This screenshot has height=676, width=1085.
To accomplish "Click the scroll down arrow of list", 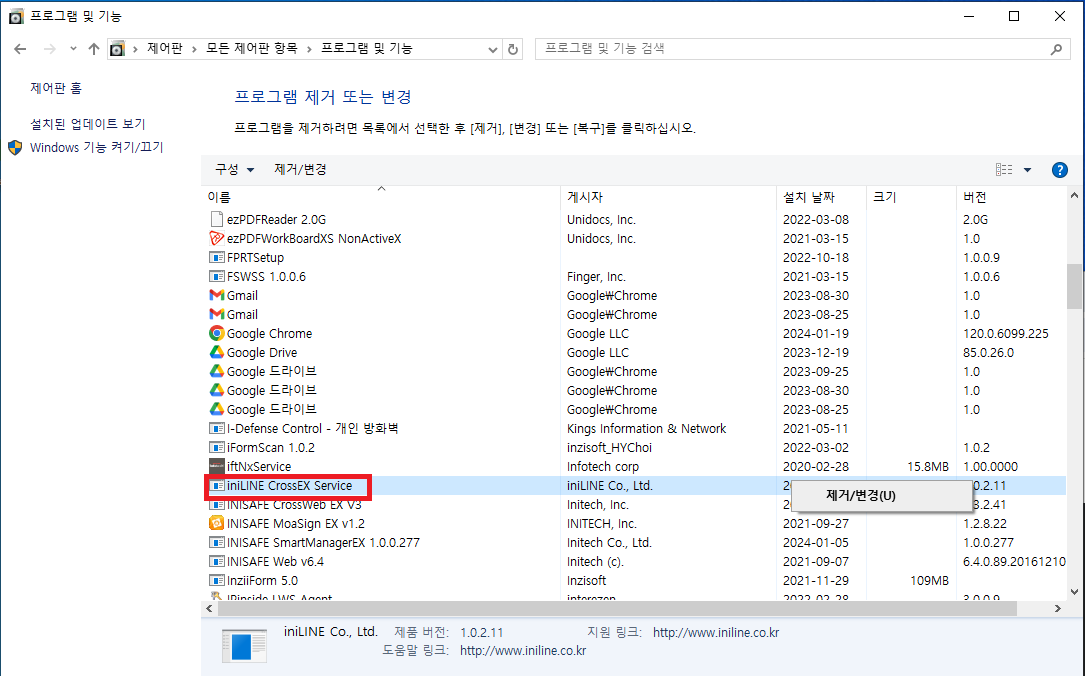I will tap(1074, 592).
